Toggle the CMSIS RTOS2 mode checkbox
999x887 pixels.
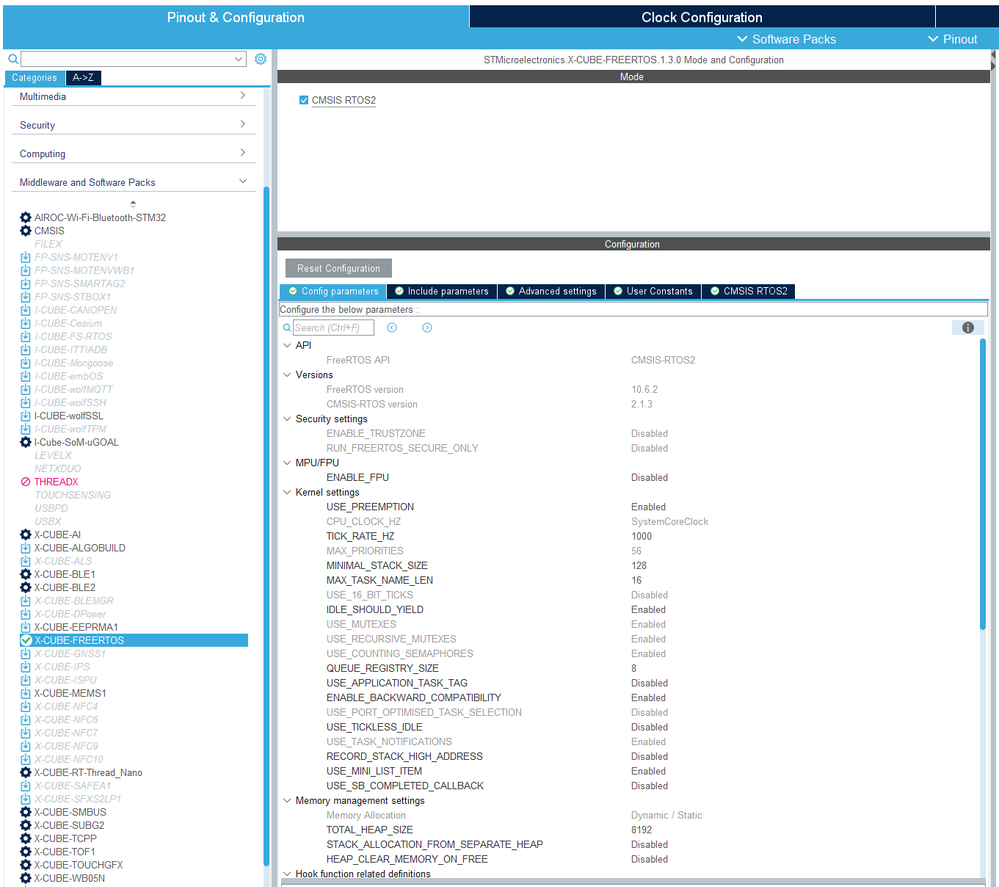[x=304, y=100]
